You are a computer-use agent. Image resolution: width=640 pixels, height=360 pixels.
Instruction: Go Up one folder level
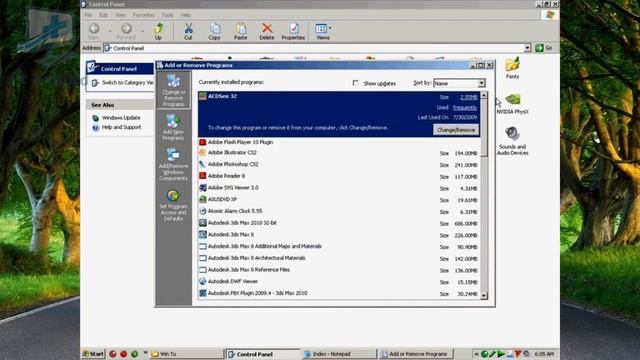158,31
